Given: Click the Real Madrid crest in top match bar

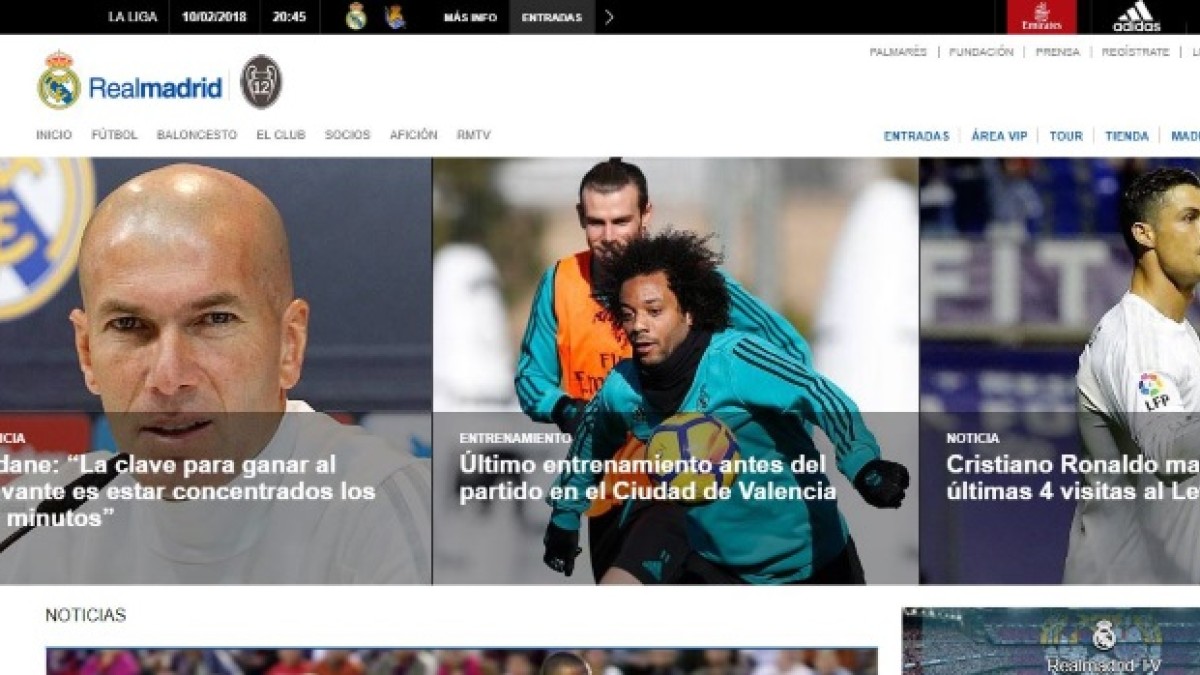Looking at the screenshot, I should 356,16.
